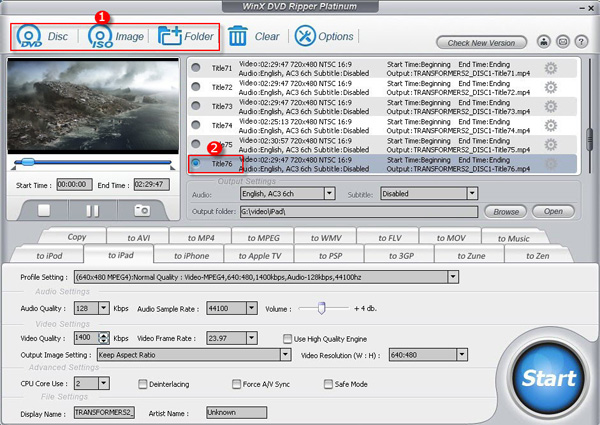Switch to the to PSP tab

(330, 256)
